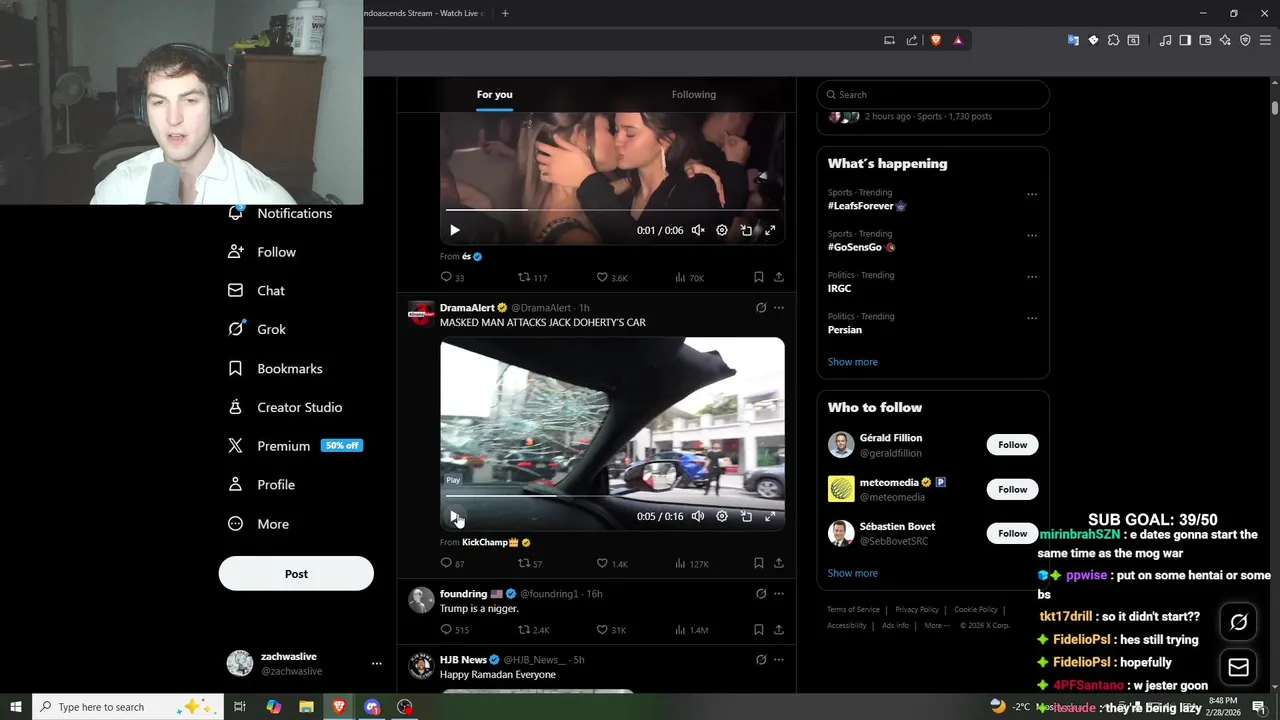Repost the DramaAlert post
Viewport: 1280px width, 720px height.
pyautogui.click(x=530, y=563)
